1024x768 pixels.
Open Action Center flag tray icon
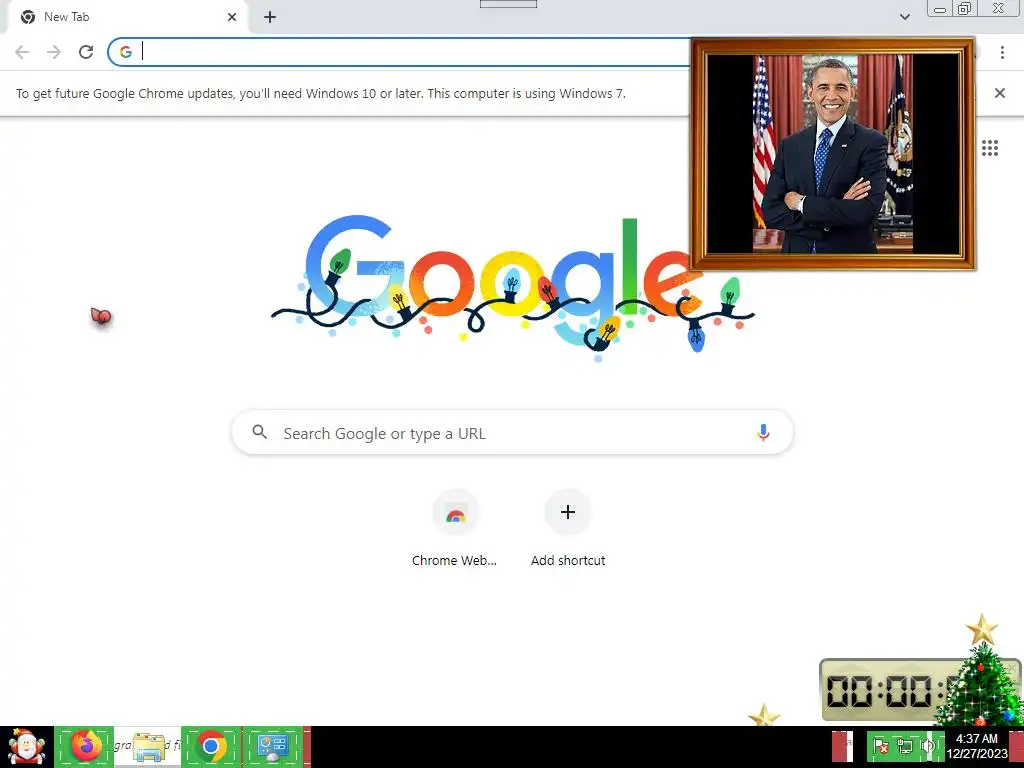(880, 746)
